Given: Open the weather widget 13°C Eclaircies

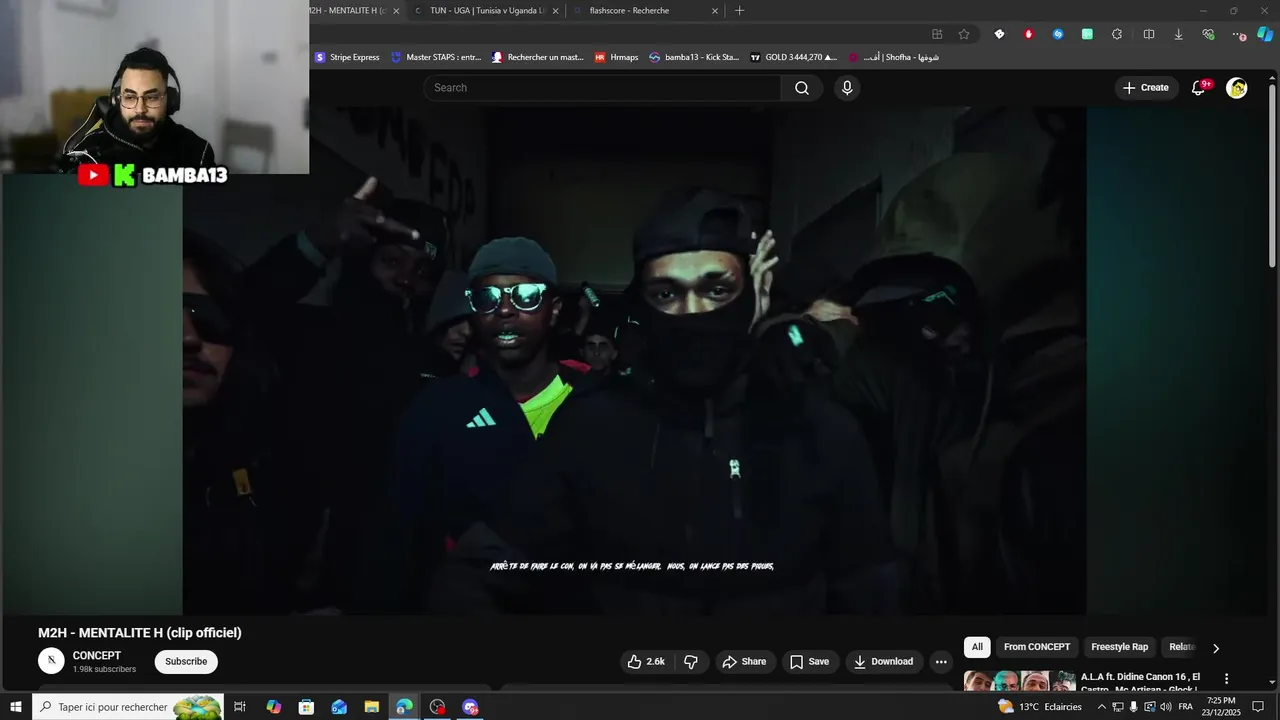Looking at the screenshot, I should coord(1040,707).
